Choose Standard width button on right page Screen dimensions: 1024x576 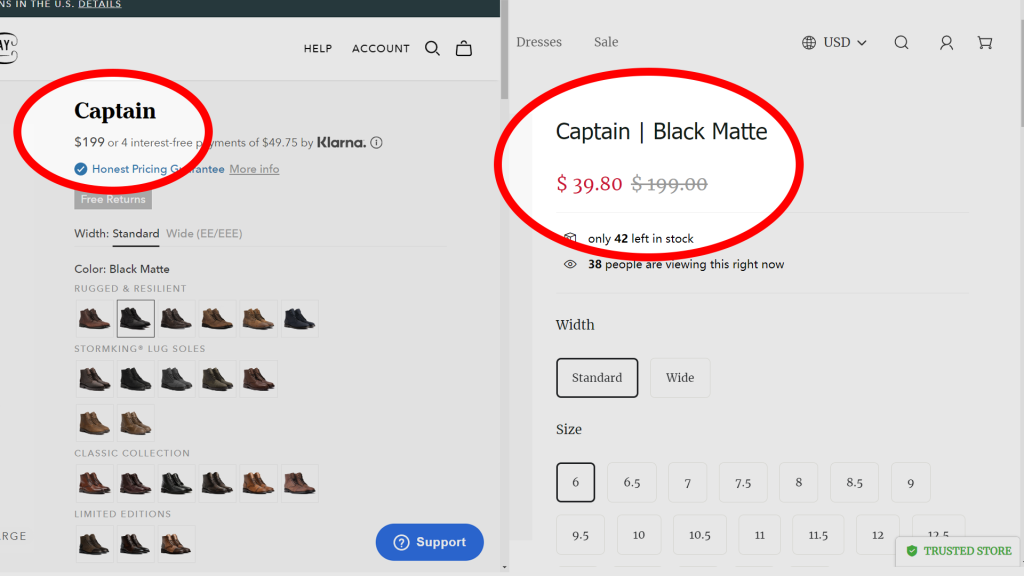(597, 377)
